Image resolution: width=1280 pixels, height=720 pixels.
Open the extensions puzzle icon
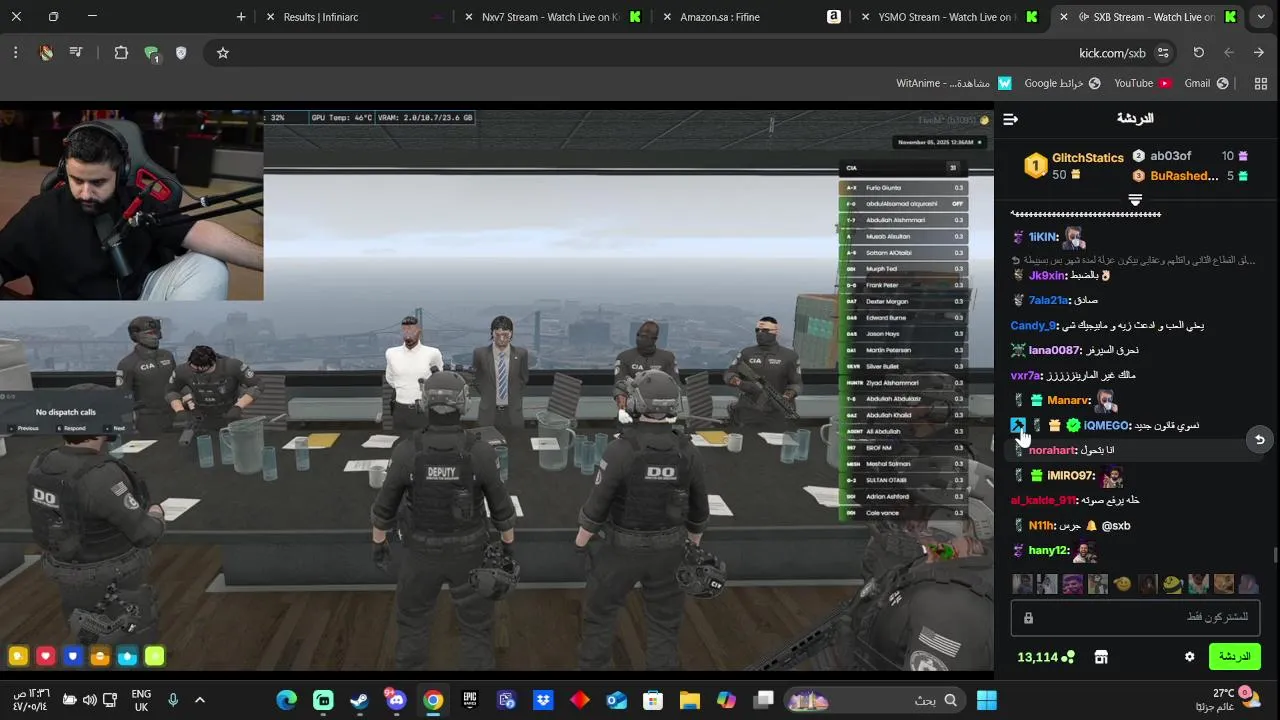pyautogui.click(x=121, y=53)
